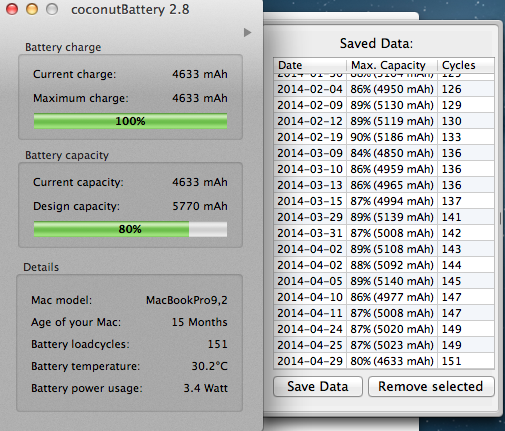
Task: Select the 2014-04-10 saved row
Action: [x=384, y=297]
